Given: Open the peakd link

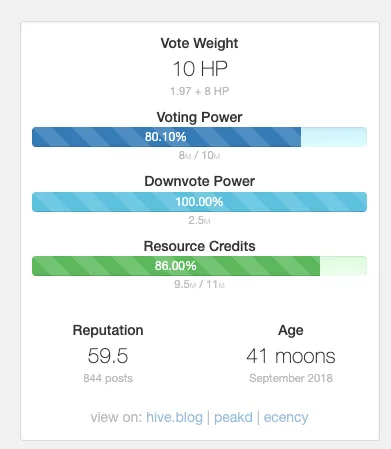Looking at the screenshot, I should tap(233, 417).
